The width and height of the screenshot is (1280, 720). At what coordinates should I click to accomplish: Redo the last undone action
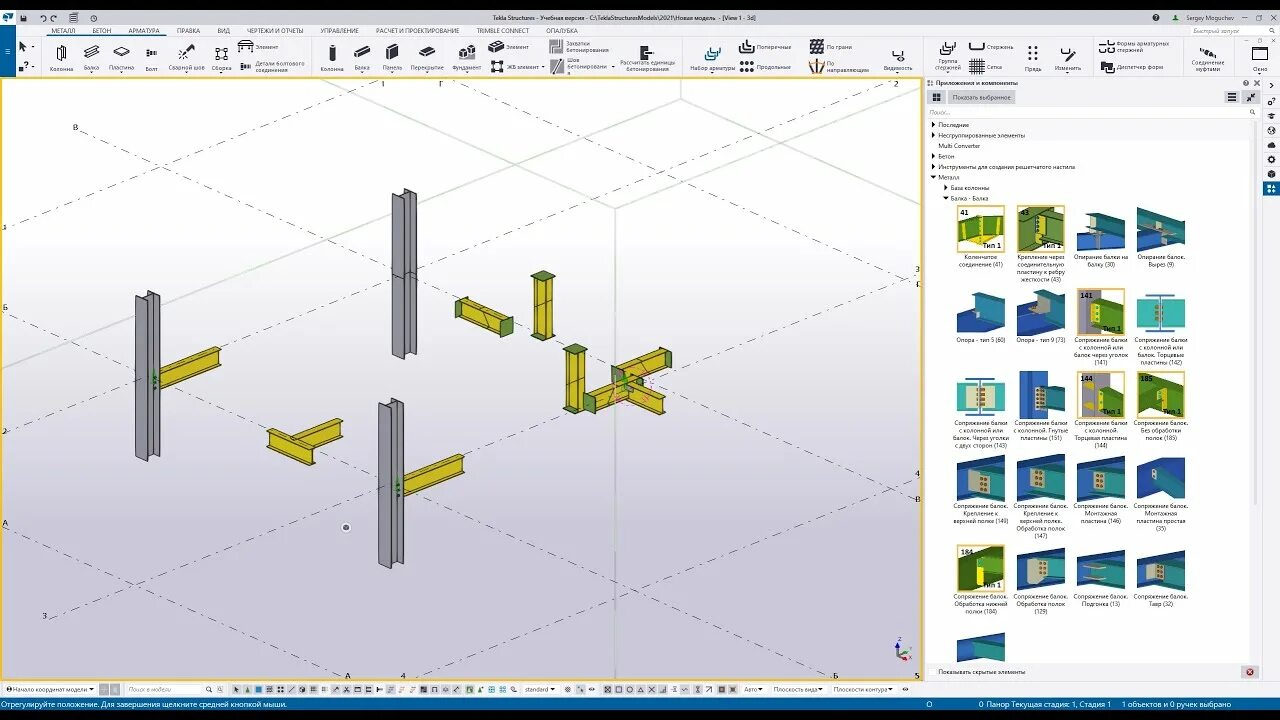point(55,18)
